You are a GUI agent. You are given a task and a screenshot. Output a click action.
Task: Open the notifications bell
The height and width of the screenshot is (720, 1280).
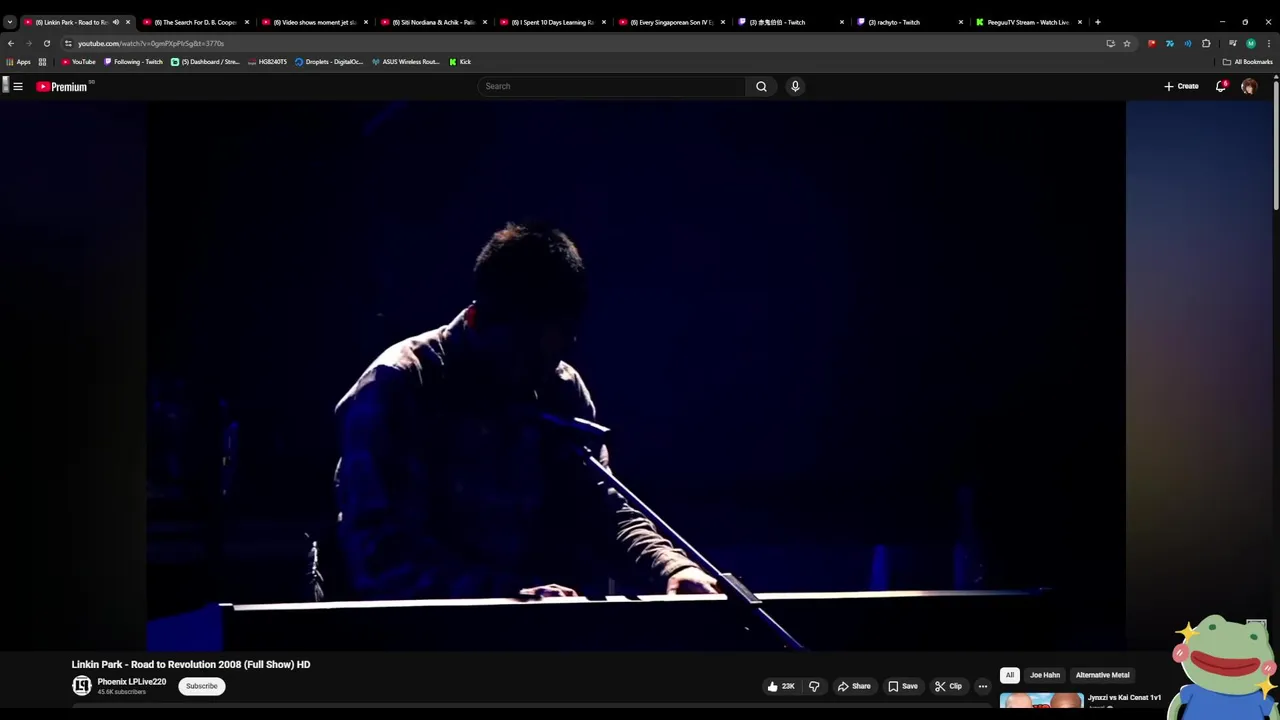1220,86
